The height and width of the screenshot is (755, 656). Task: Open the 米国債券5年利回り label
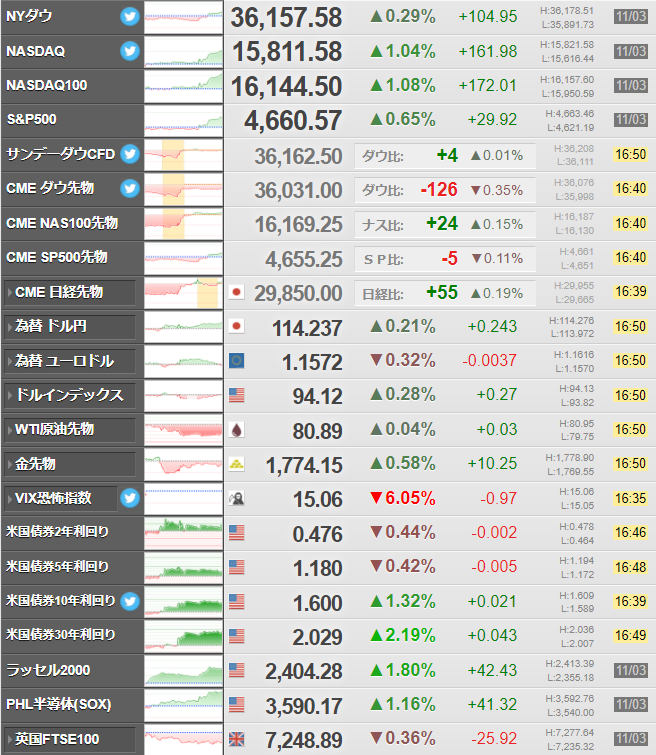click(x=57, y=567)
